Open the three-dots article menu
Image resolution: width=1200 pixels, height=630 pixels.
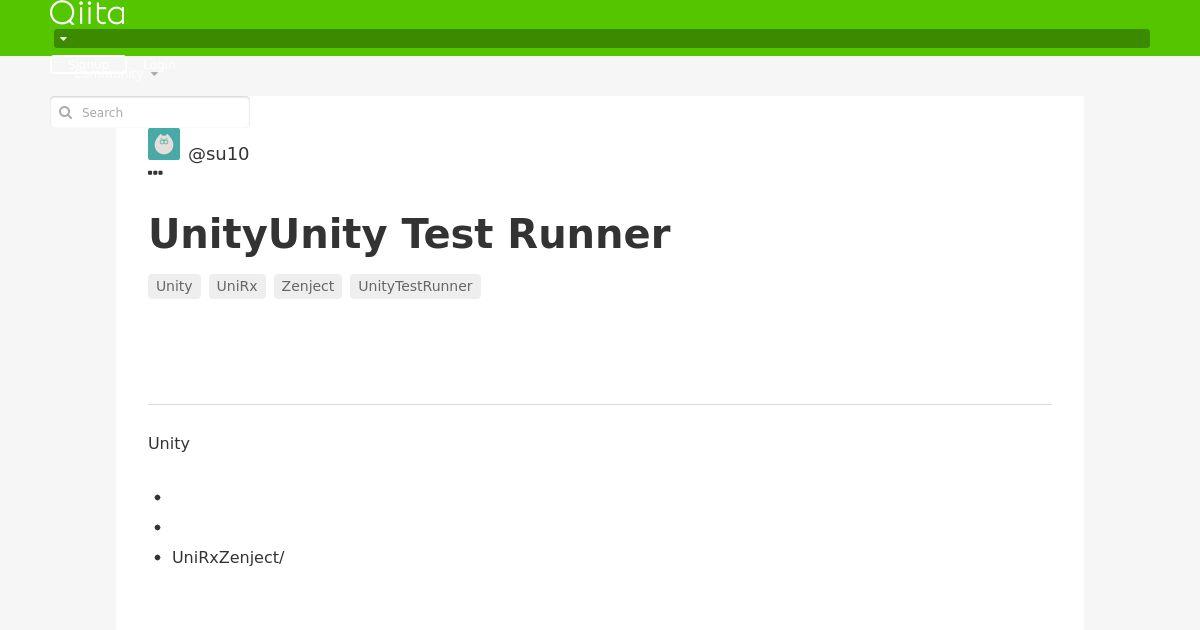pyautogui.click(x=155, y=173)
